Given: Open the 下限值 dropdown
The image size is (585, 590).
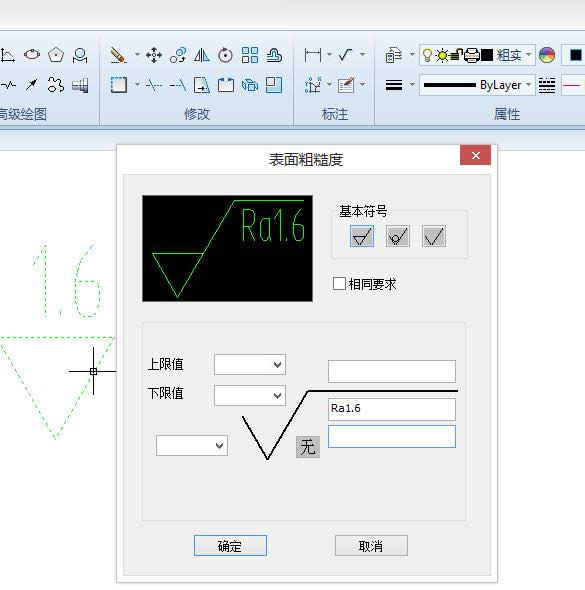Looking at the screenshot, I should point(250,395).
